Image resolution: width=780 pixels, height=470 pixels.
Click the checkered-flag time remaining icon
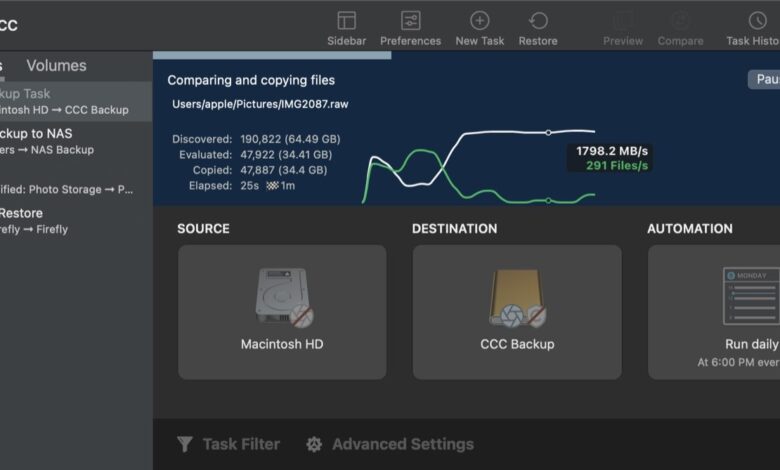(272, 186)
